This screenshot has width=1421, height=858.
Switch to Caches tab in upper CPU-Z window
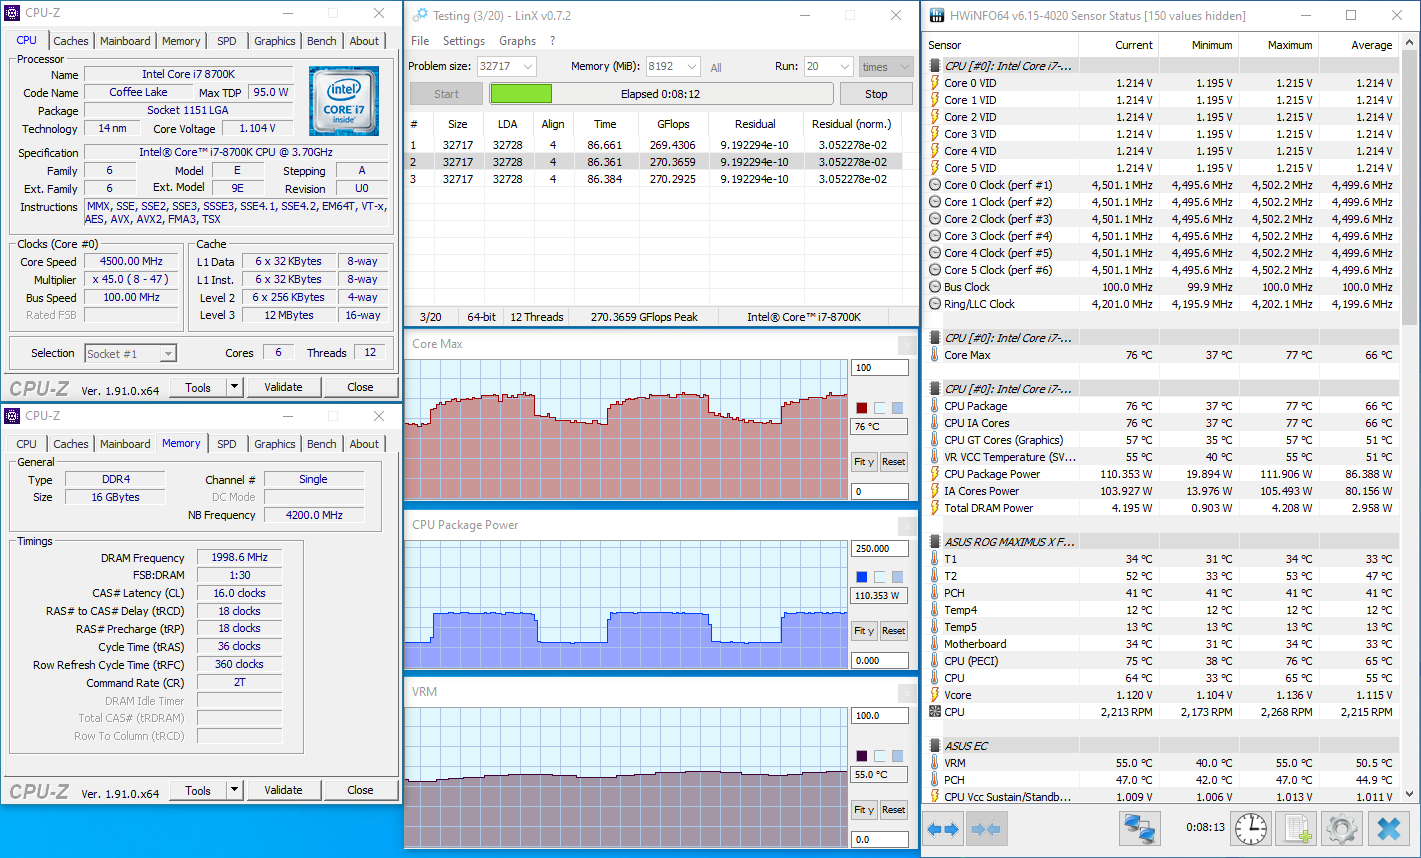(71, 41)
